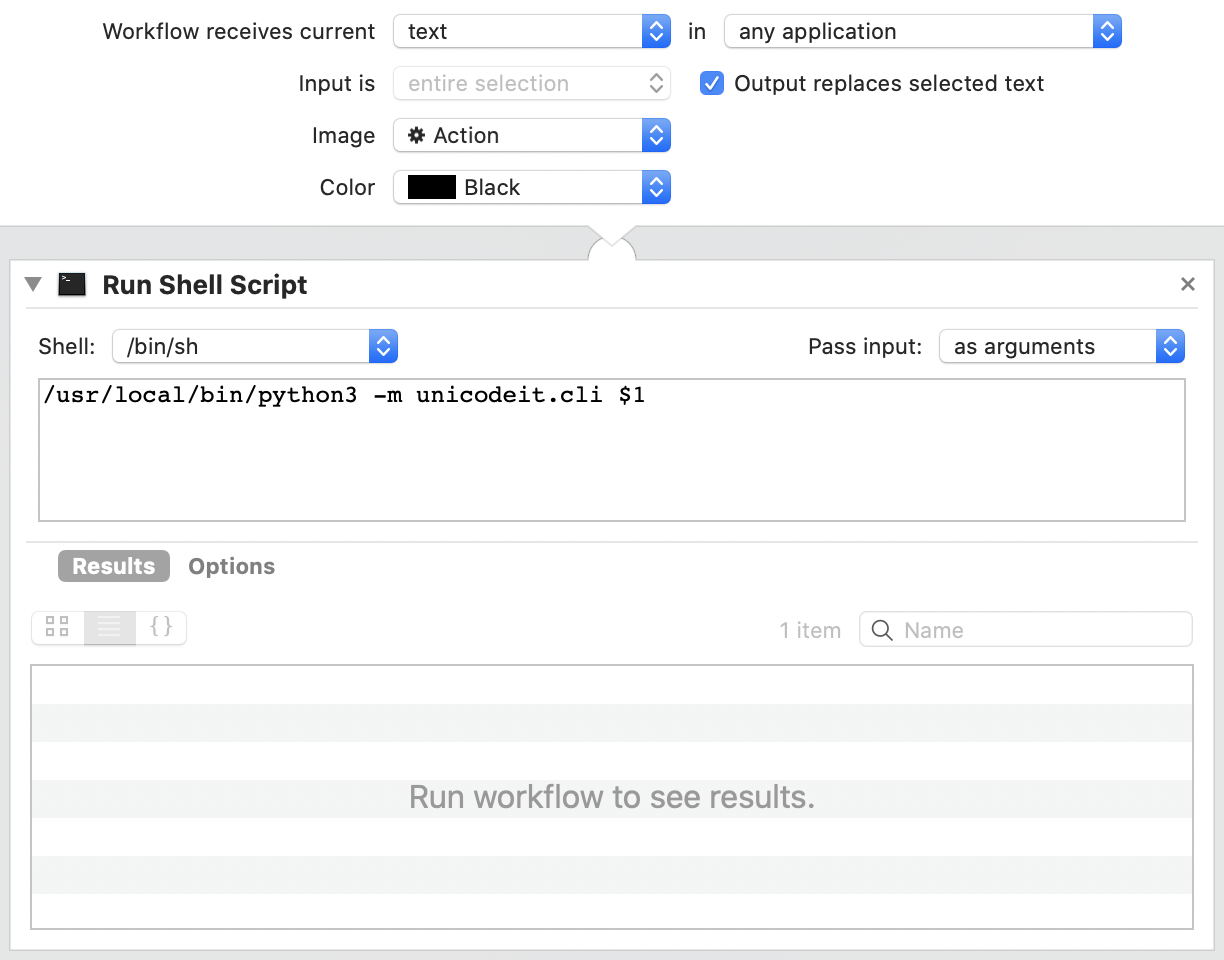Open the Color 'Black' dropdown
Screen dimensions: 1224x960
(x=532, y=188)
